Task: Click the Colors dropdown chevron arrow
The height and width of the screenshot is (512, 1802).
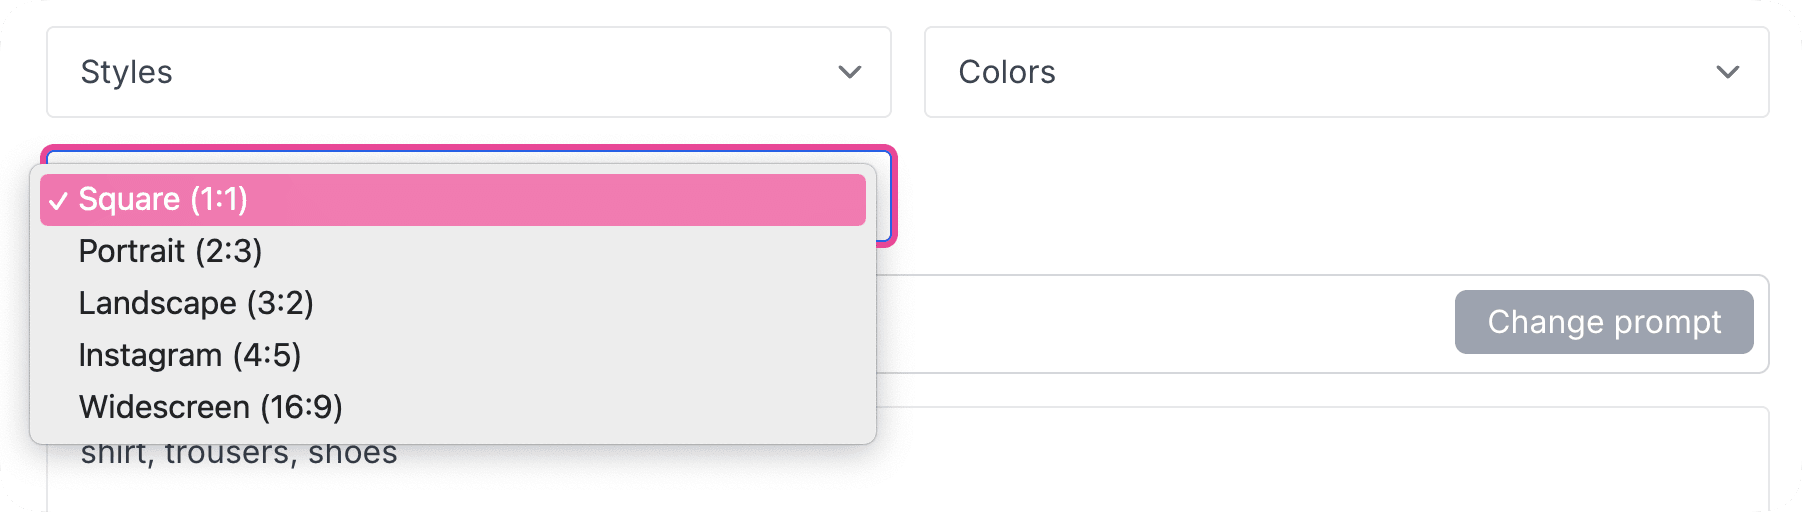Action: click(x=1727, y=72)
